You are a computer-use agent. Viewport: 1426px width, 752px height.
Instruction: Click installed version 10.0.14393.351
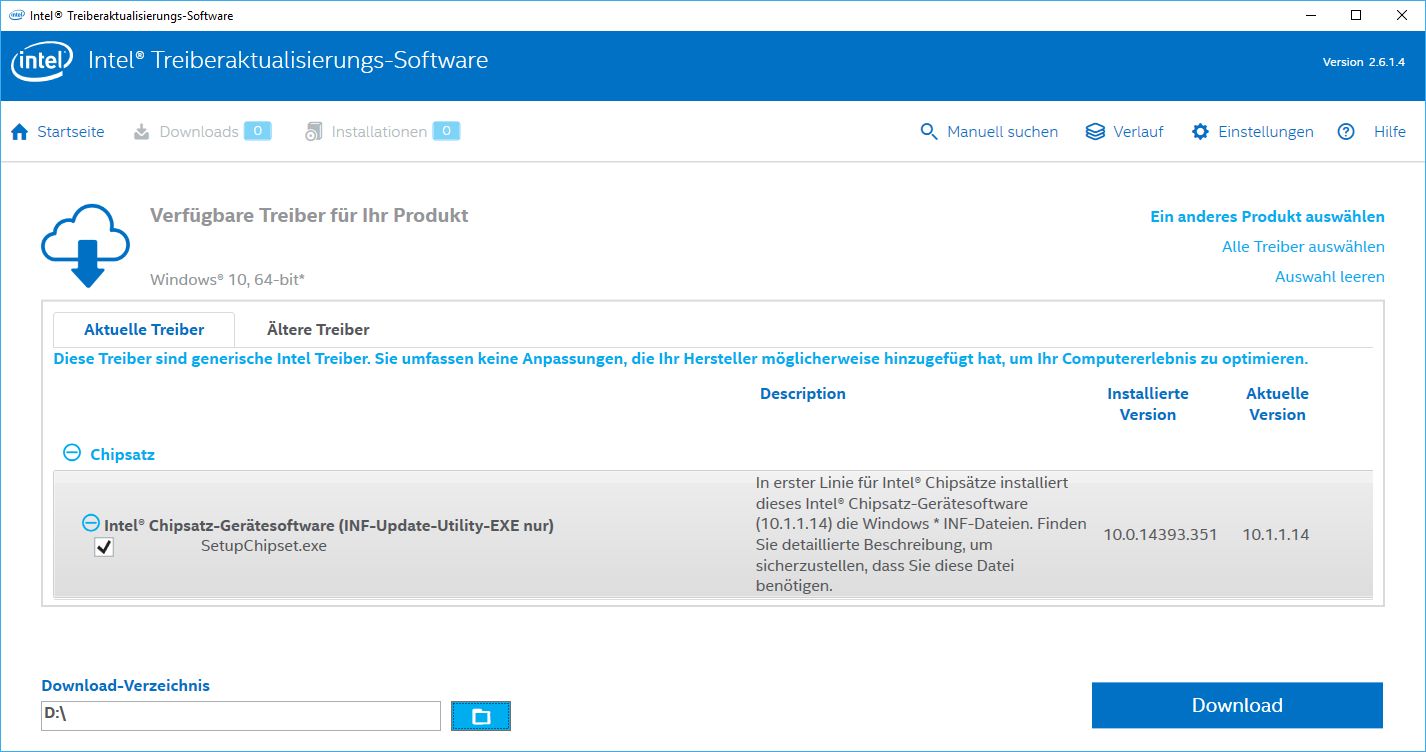point(1160,534)
